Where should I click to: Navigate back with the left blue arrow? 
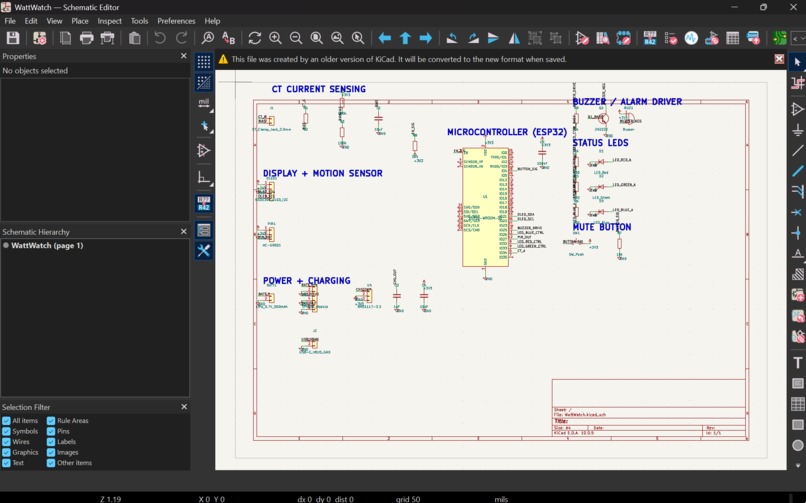coord(384,38)
